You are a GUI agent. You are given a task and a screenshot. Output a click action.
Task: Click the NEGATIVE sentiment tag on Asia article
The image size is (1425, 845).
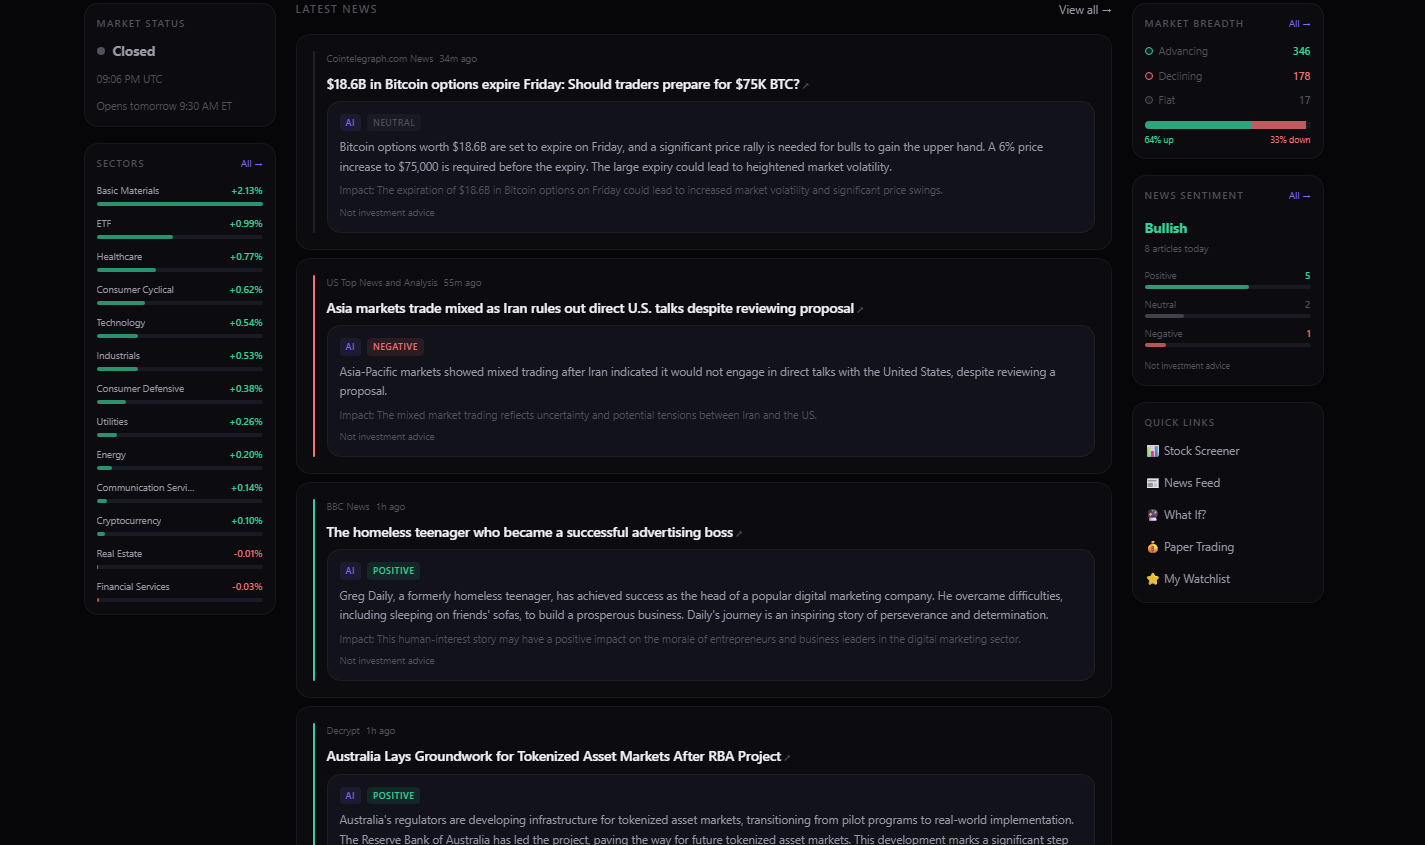click(x=395, y=347)
